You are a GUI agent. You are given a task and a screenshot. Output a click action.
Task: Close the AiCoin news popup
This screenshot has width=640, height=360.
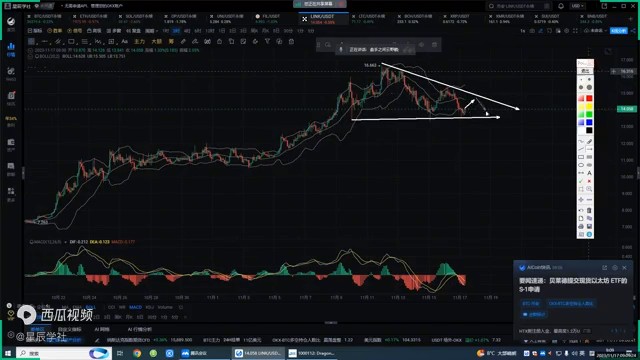point(624,268)
